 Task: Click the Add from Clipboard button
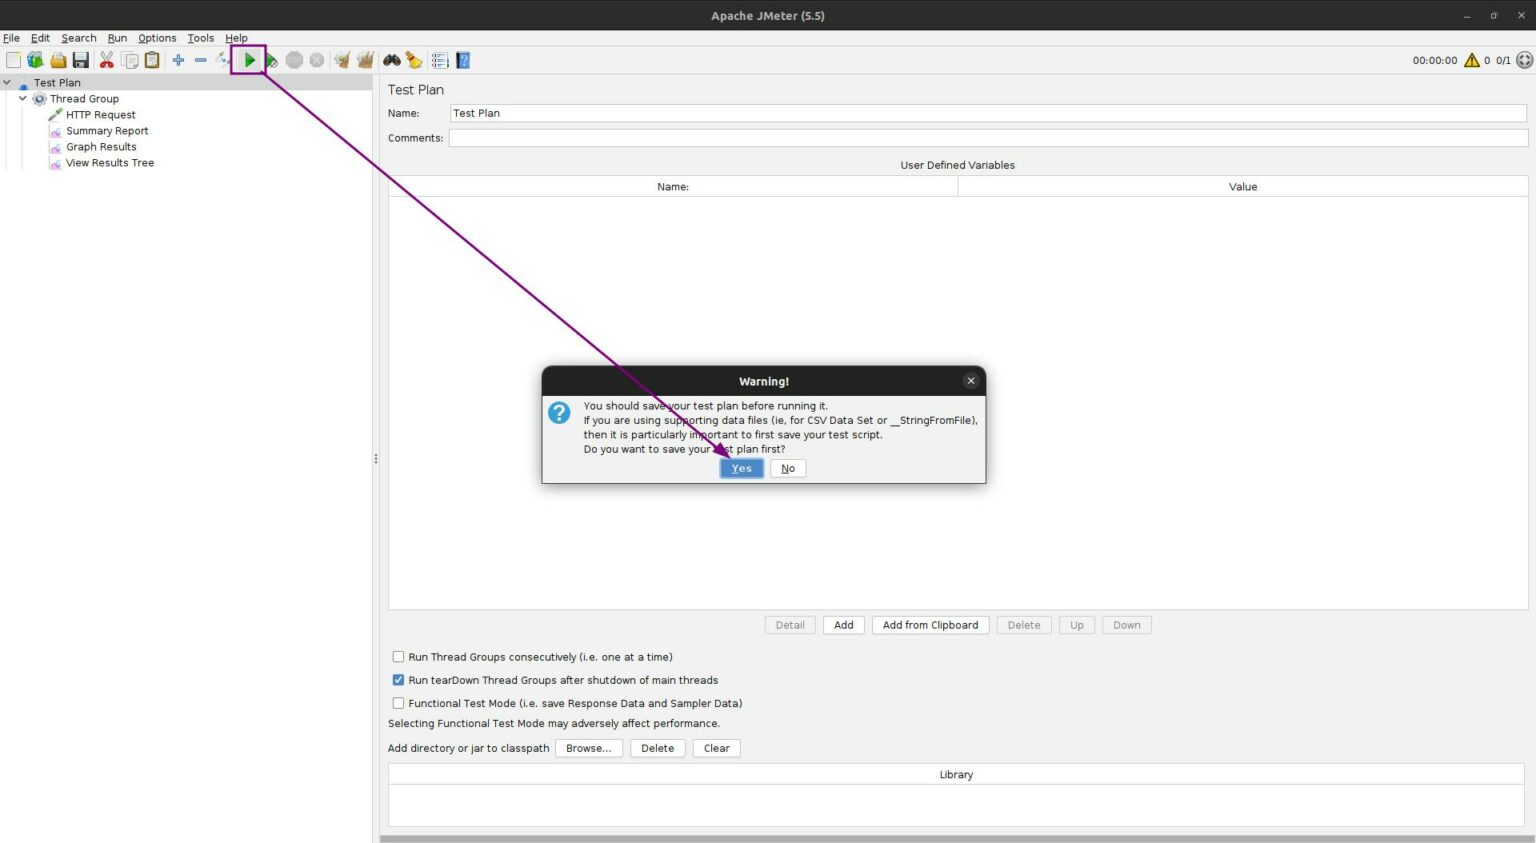tap(930, 625)
